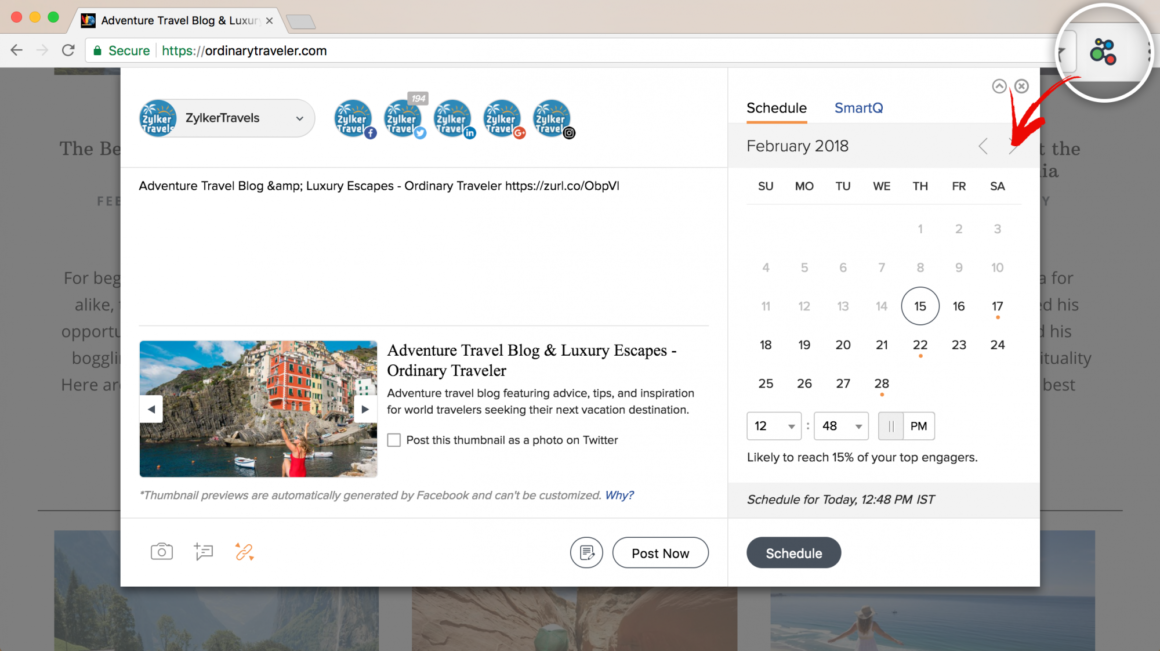Select the Twitter ZylkerTravels channel
The height and width of the screenshot is (651, 1160).
pos(403,118)
